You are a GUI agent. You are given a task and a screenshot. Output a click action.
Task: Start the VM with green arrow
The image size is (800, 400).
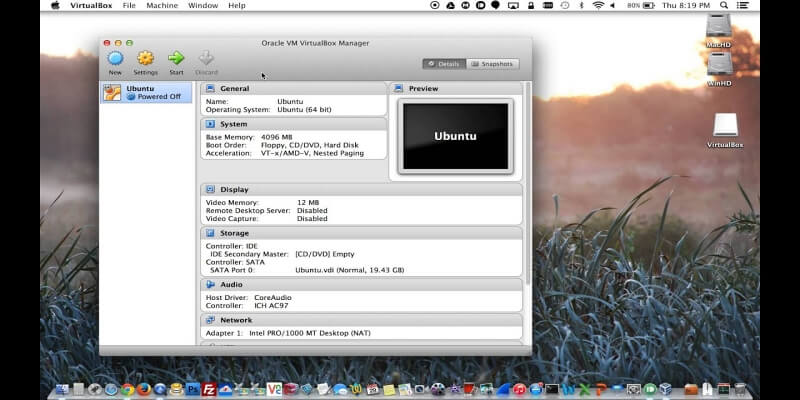176,58
